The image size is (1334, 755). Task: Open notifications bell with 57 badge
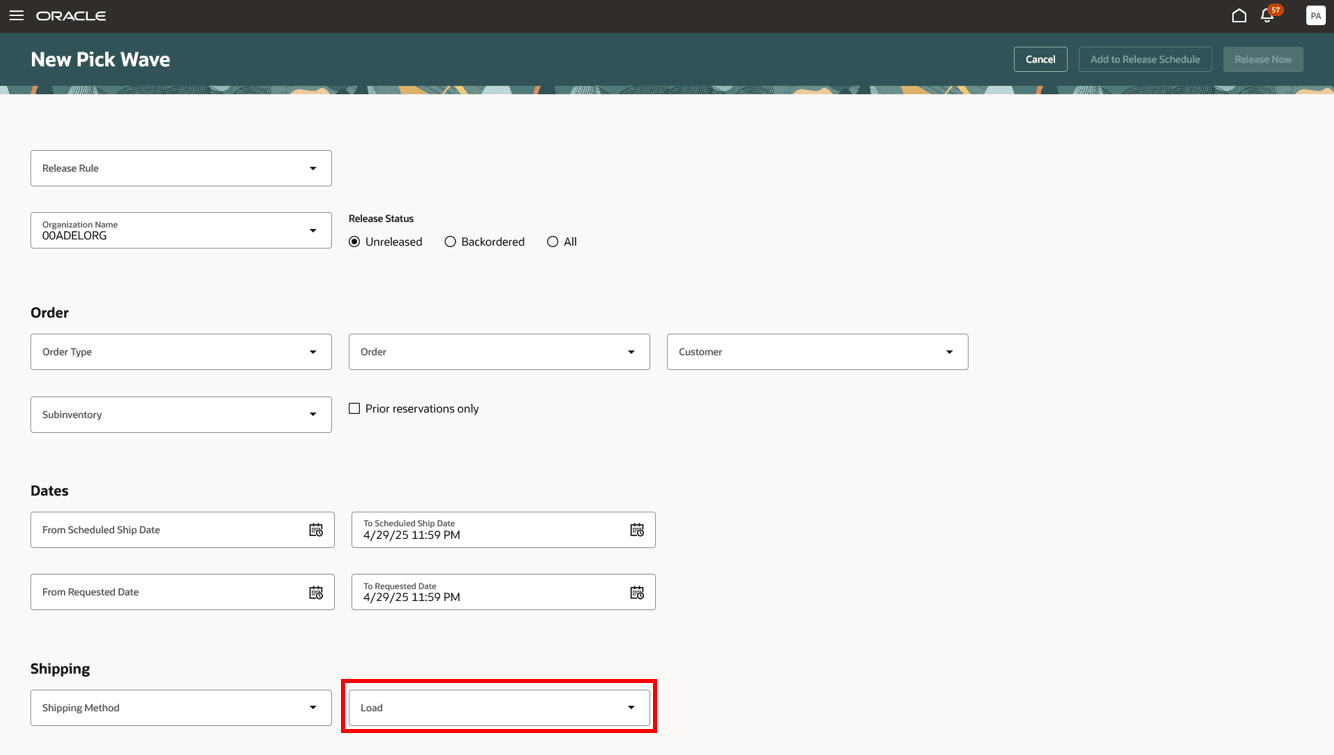(x=1270, y=14)
